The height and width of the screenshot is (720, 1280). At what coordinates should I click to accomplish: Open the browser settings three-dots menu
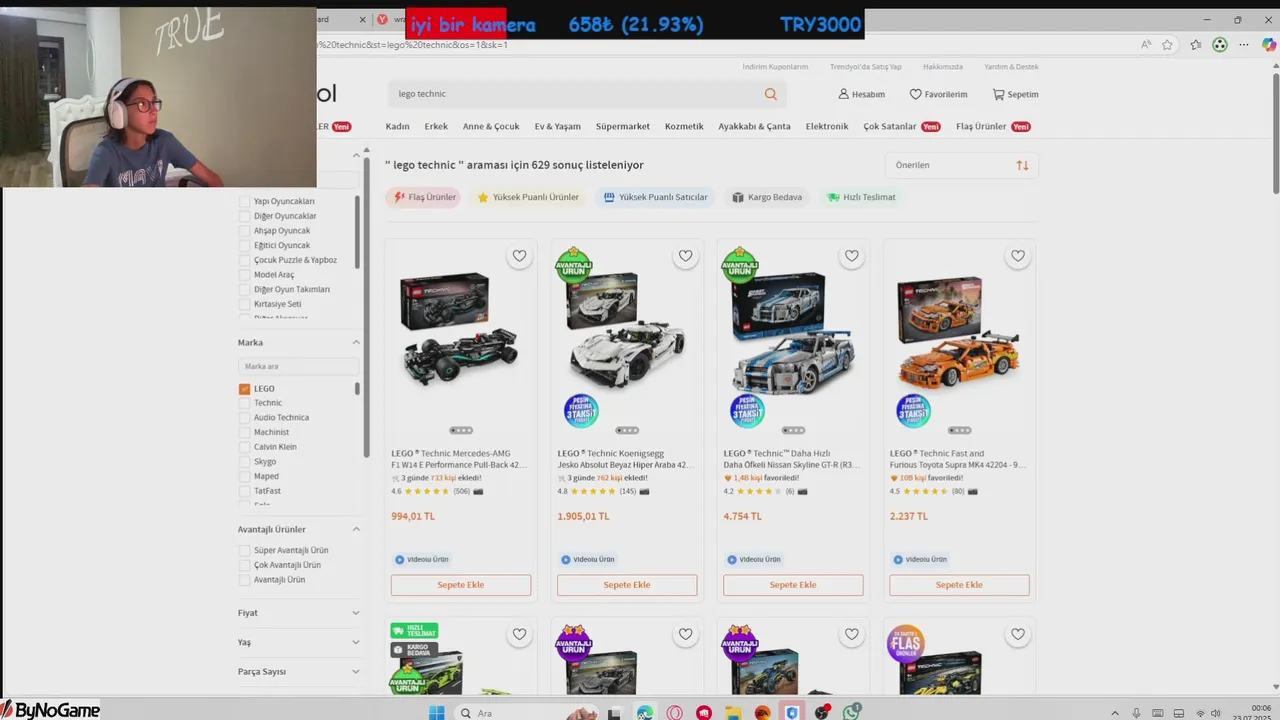click(x=1244, y=45)
